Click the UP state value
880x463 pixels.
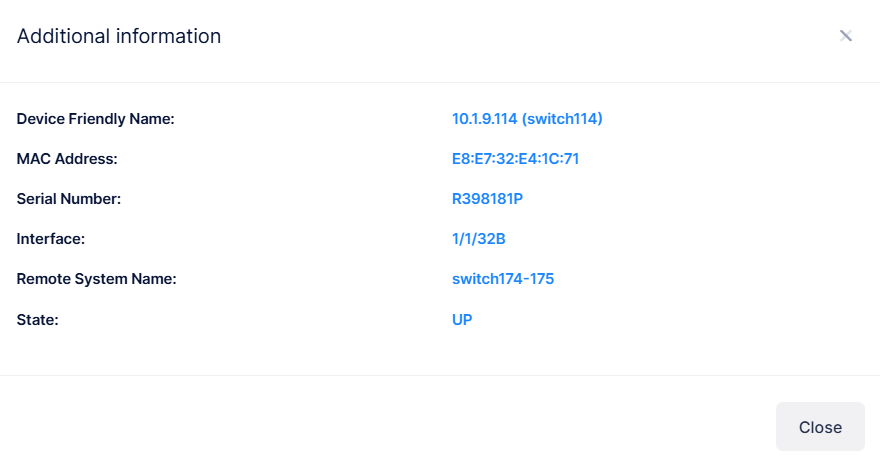[462, 319]
